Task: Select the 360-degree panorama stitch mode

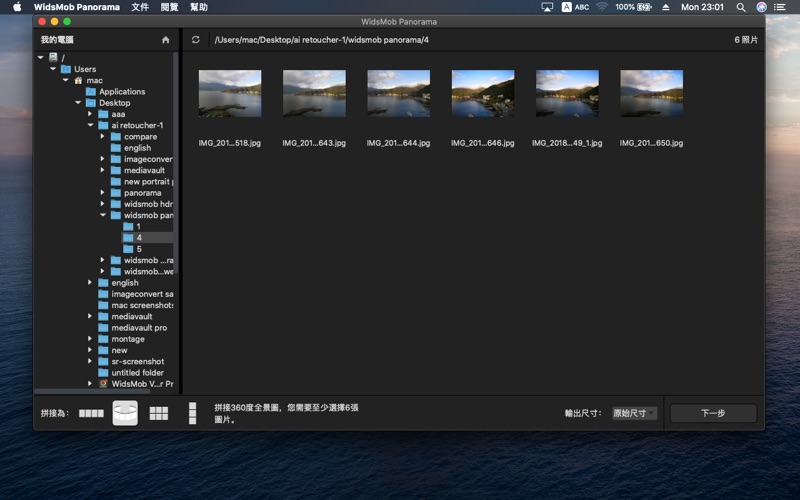Action: [x=125, y=413]
